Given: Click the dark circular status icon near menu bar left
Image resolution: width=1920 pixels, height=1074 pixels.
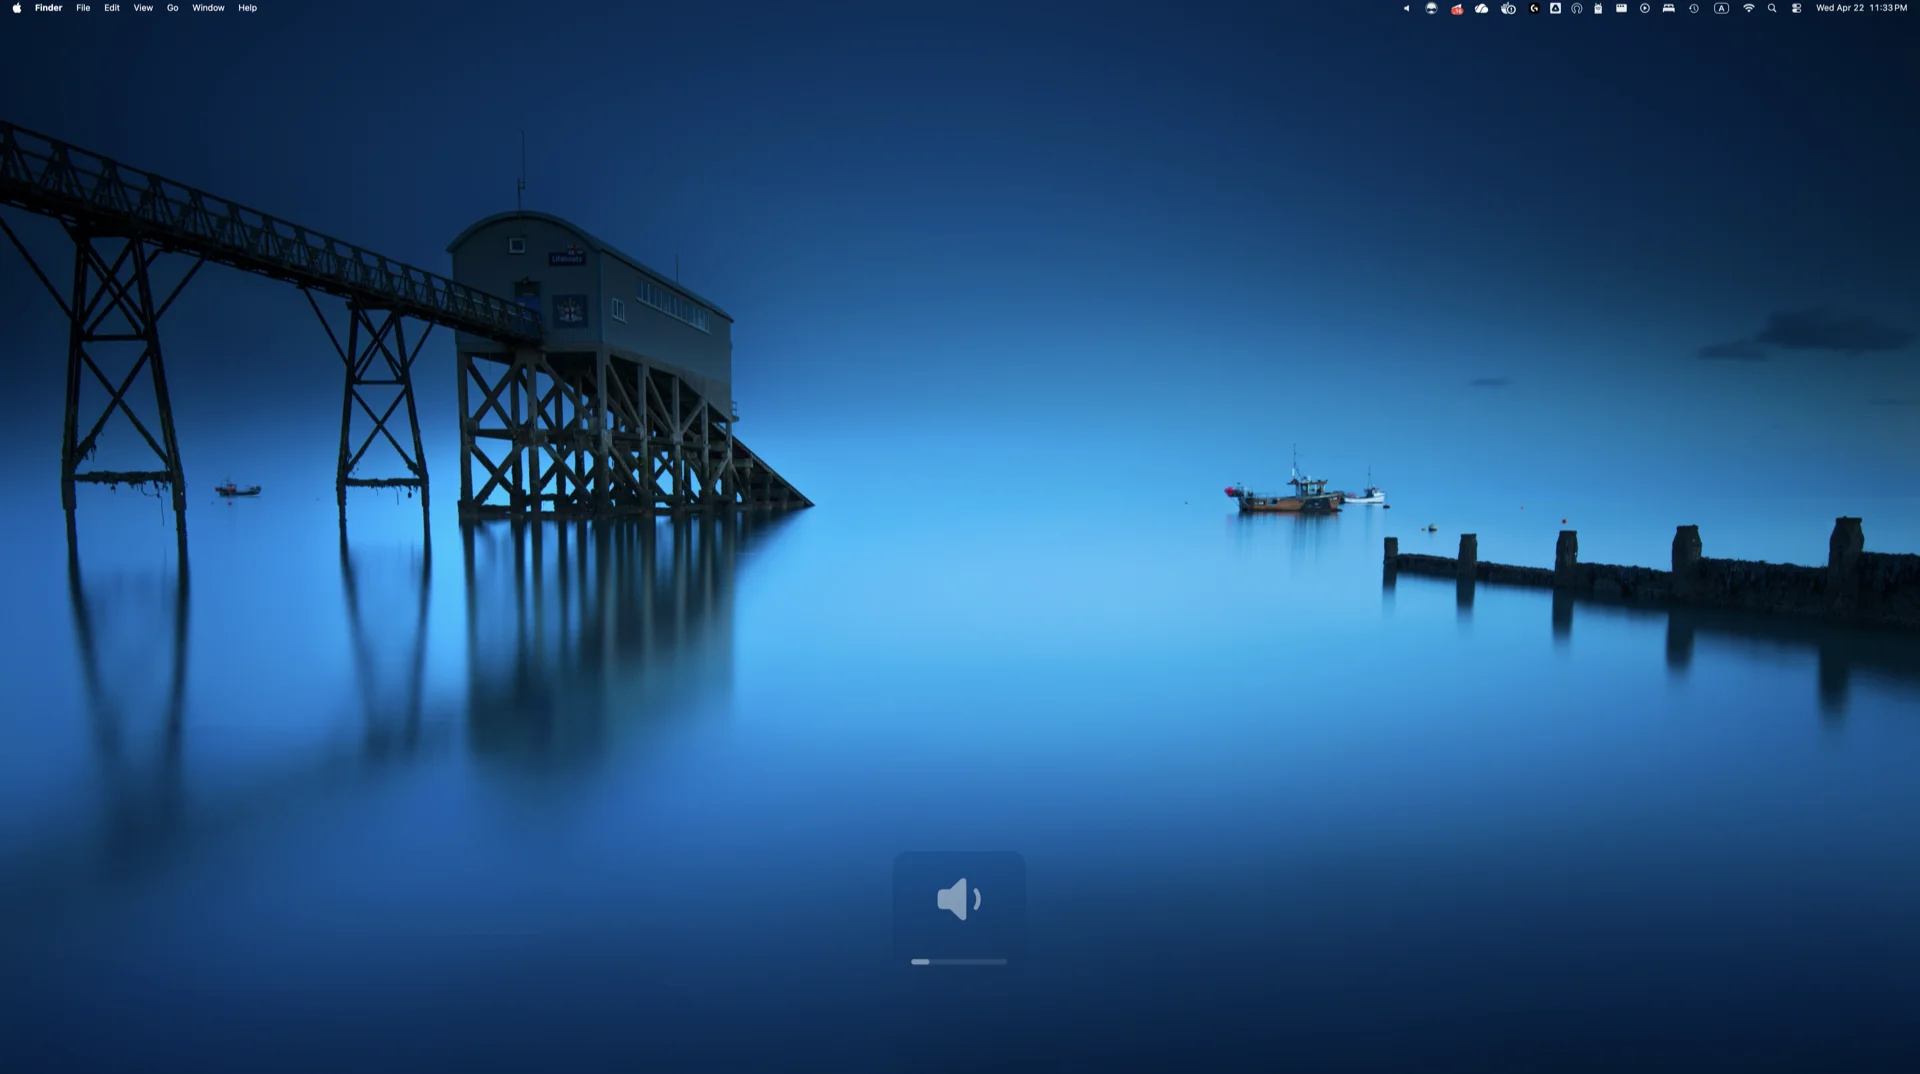Looking at the screenshot, I should pos(1430,8).
